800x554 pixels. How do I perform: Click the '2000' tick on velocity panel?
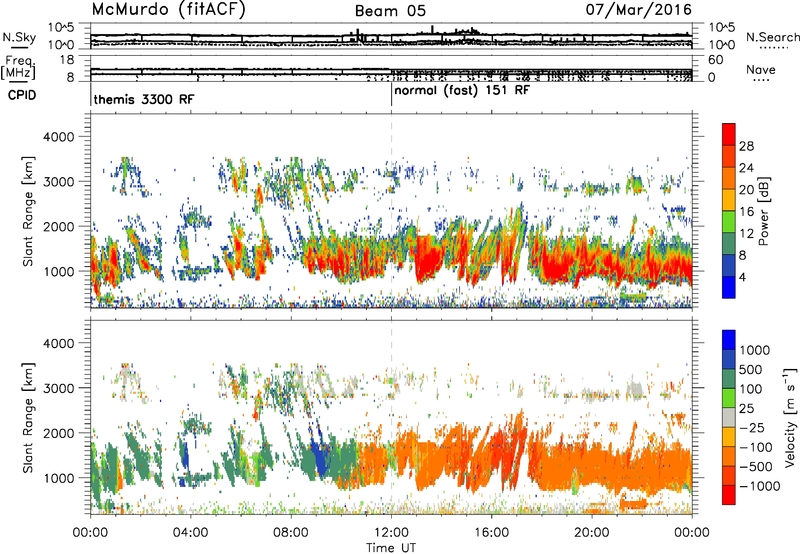(59, 433)
